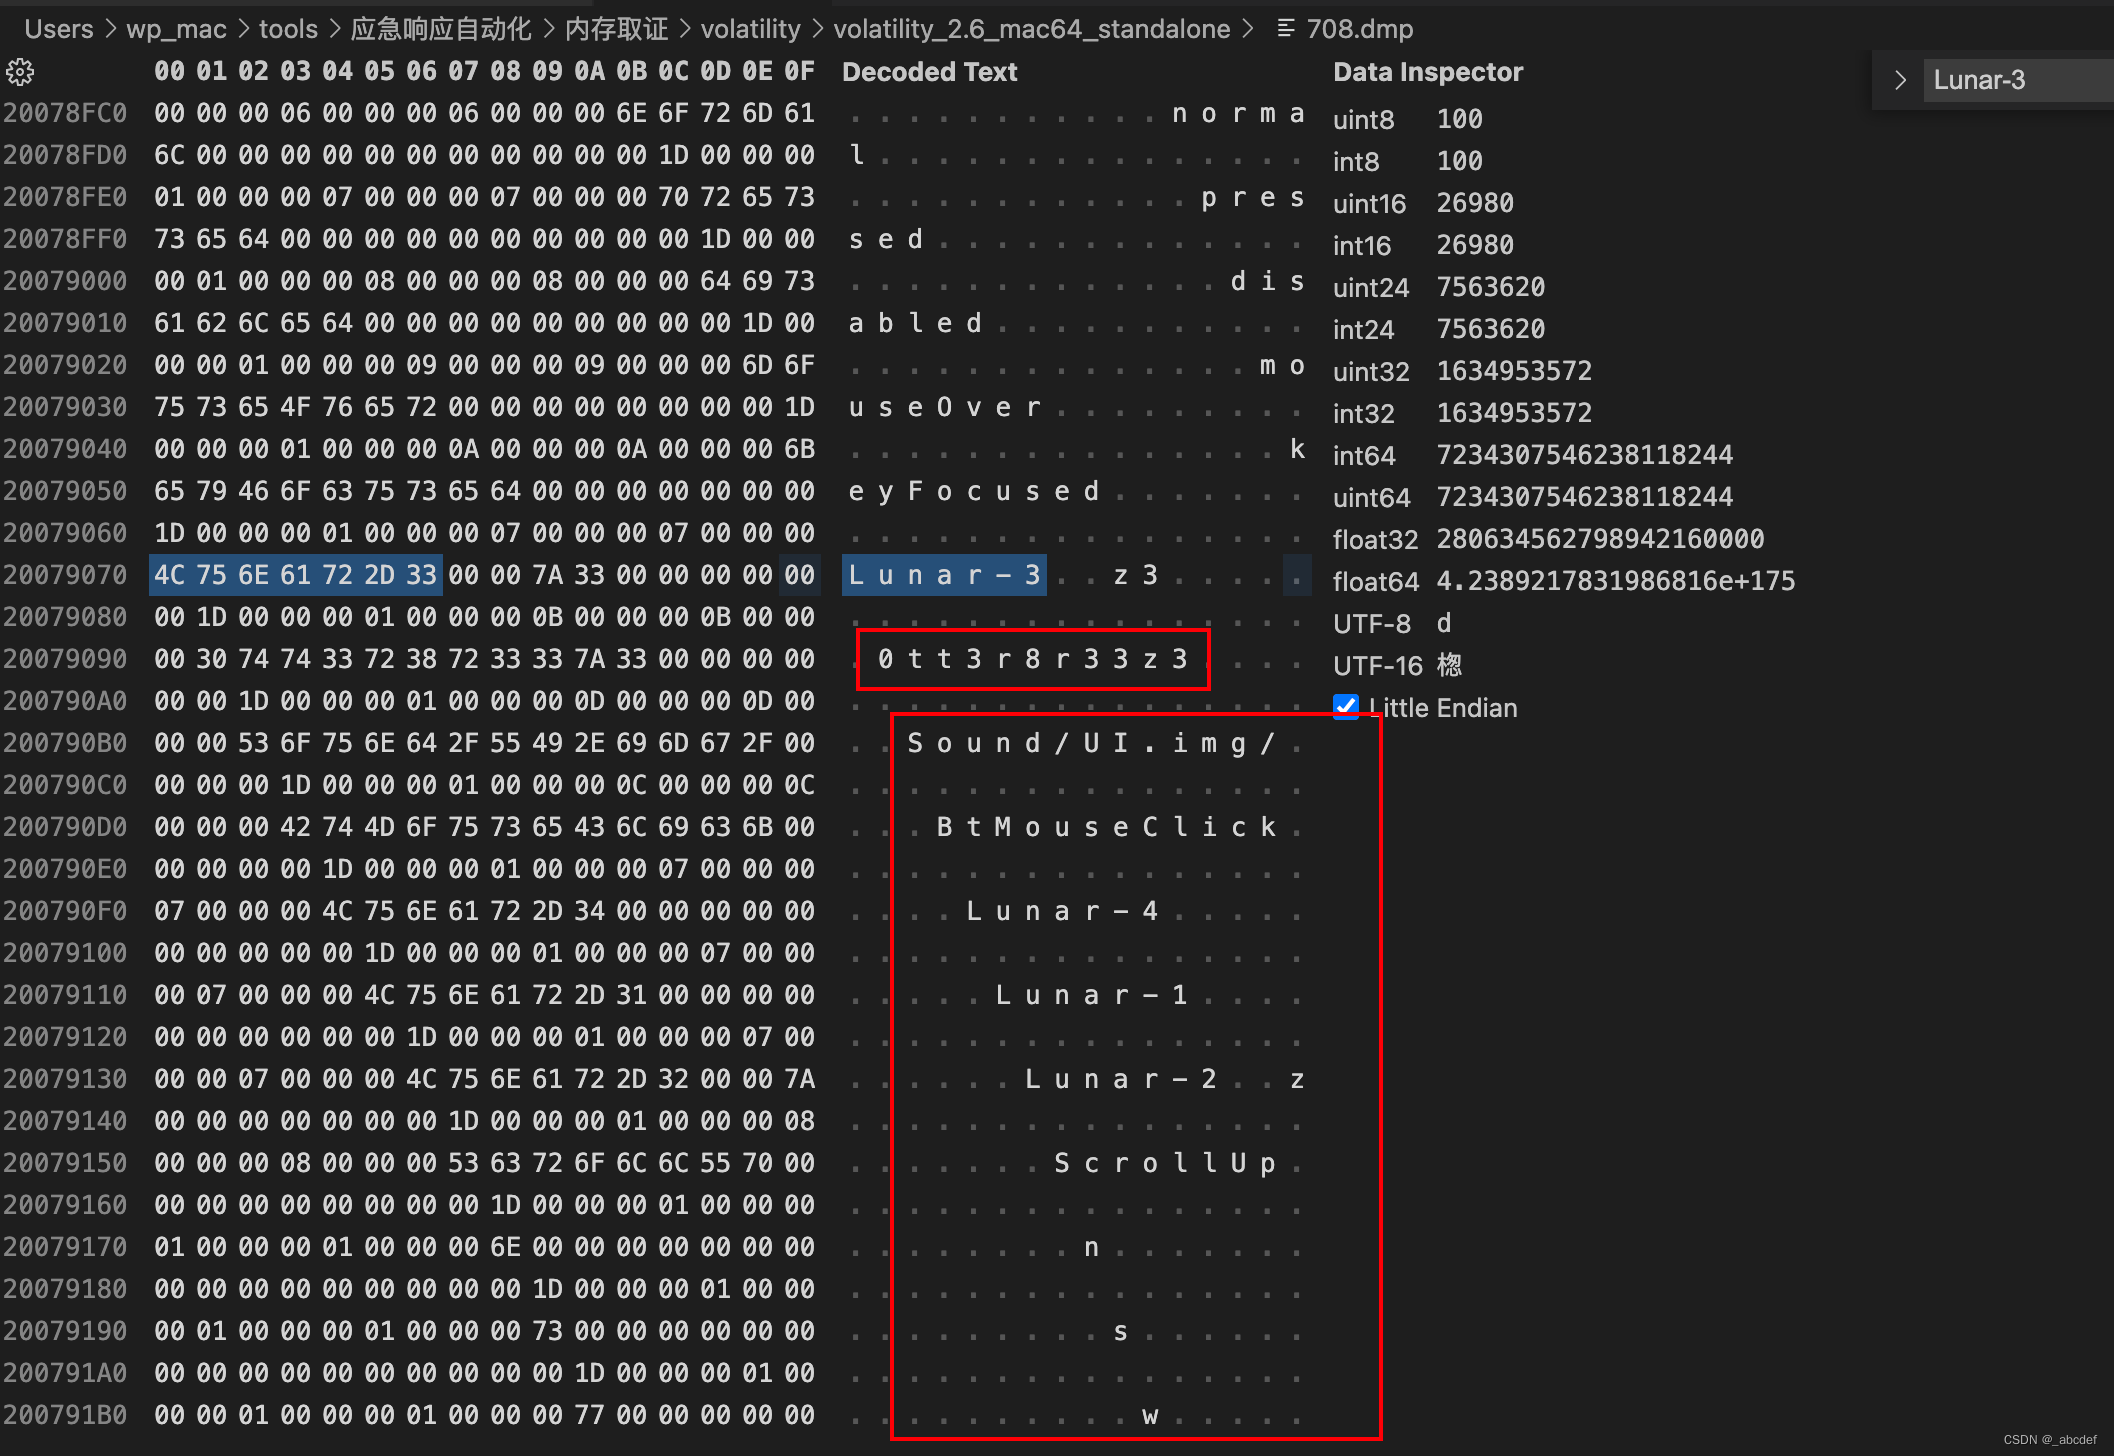Screen dimensions: 2114x1456
Task: Click the file icon beside 708.dmp
Action: point(1284,29)
